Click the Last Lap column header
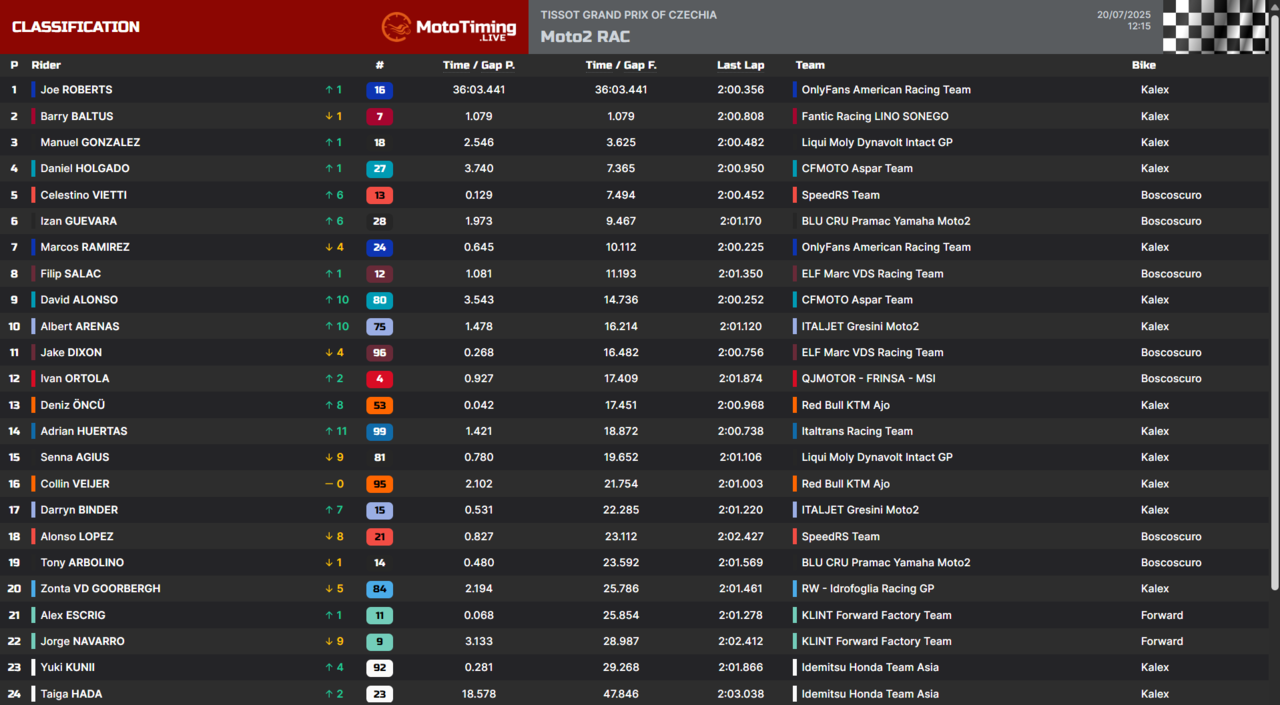This screenshot has width=1280, height=705. click(x=740, y=65)
